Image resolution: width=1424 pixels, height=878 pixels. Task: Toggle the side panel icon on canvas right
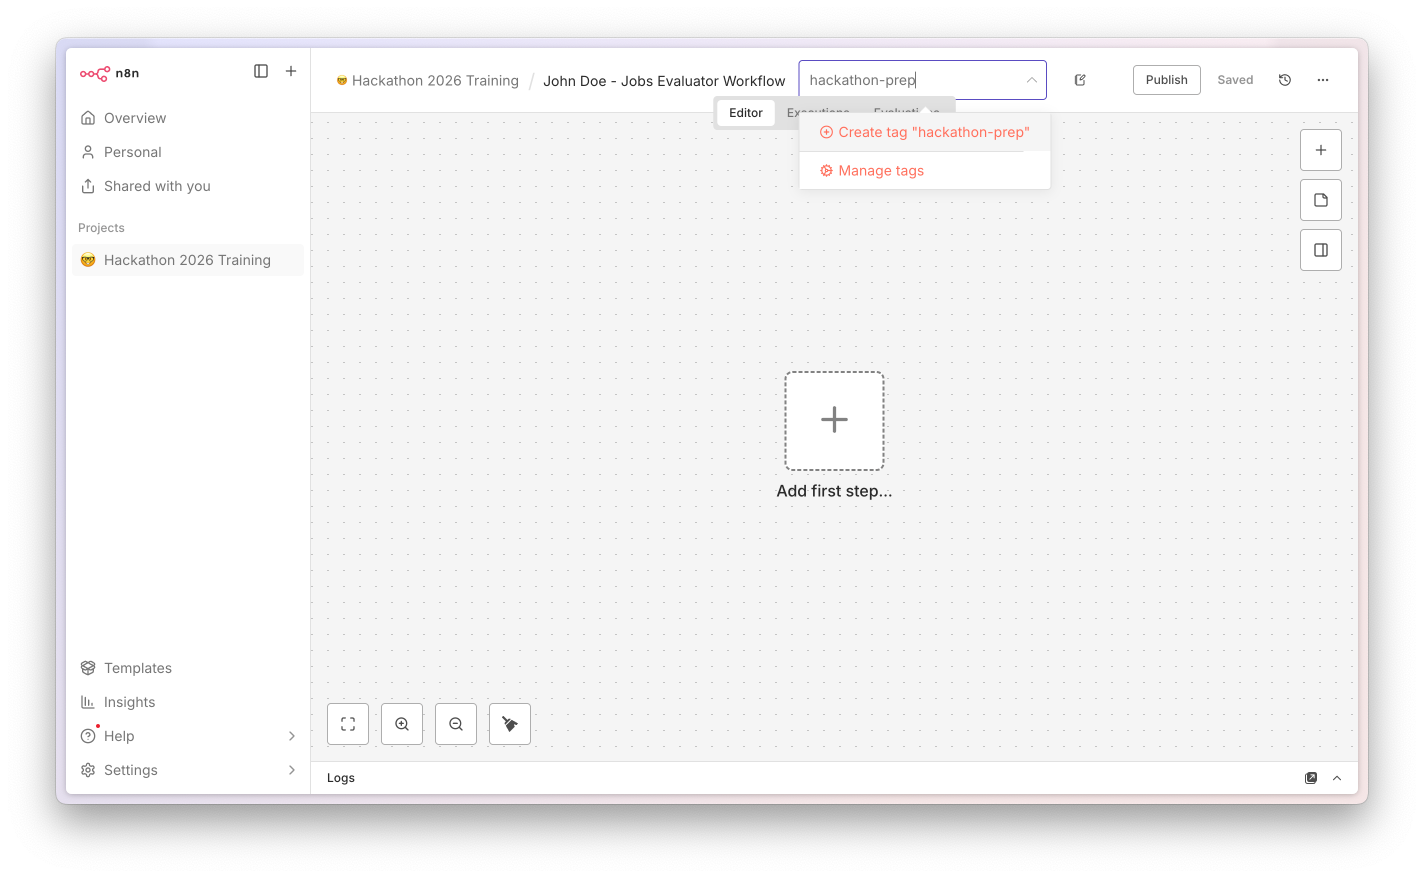tap(1321, 250)
